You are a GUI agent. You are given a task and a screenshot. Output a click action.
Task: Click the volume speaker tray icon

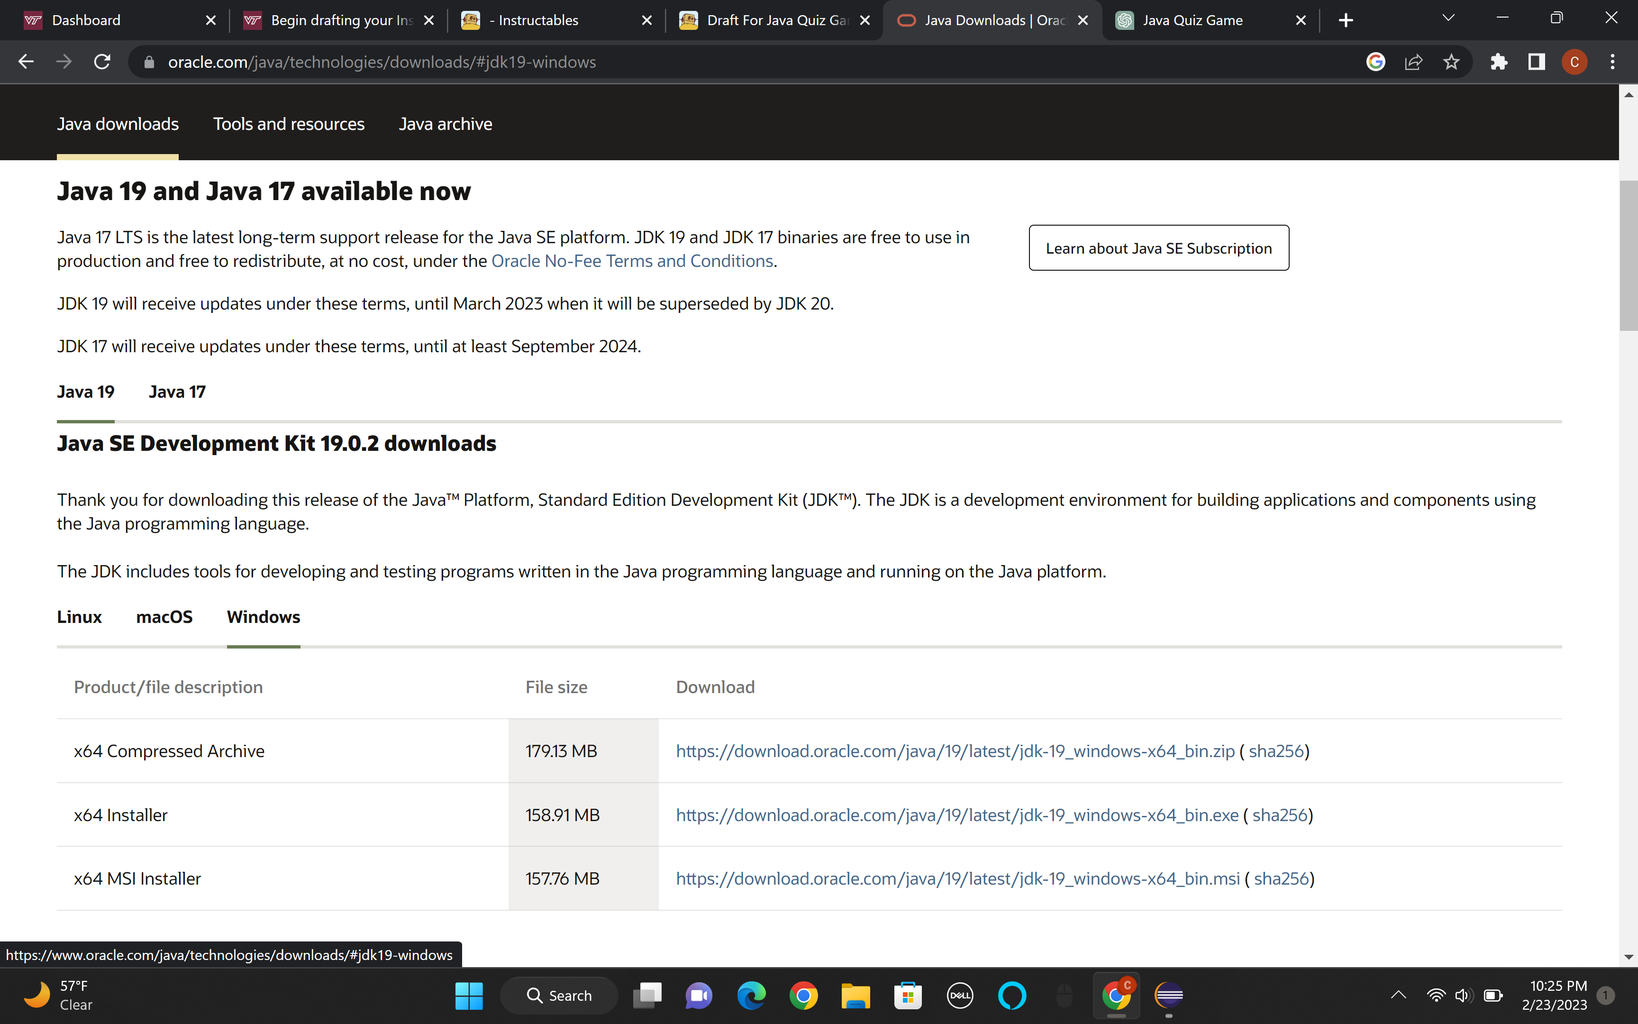(1464, 996)
